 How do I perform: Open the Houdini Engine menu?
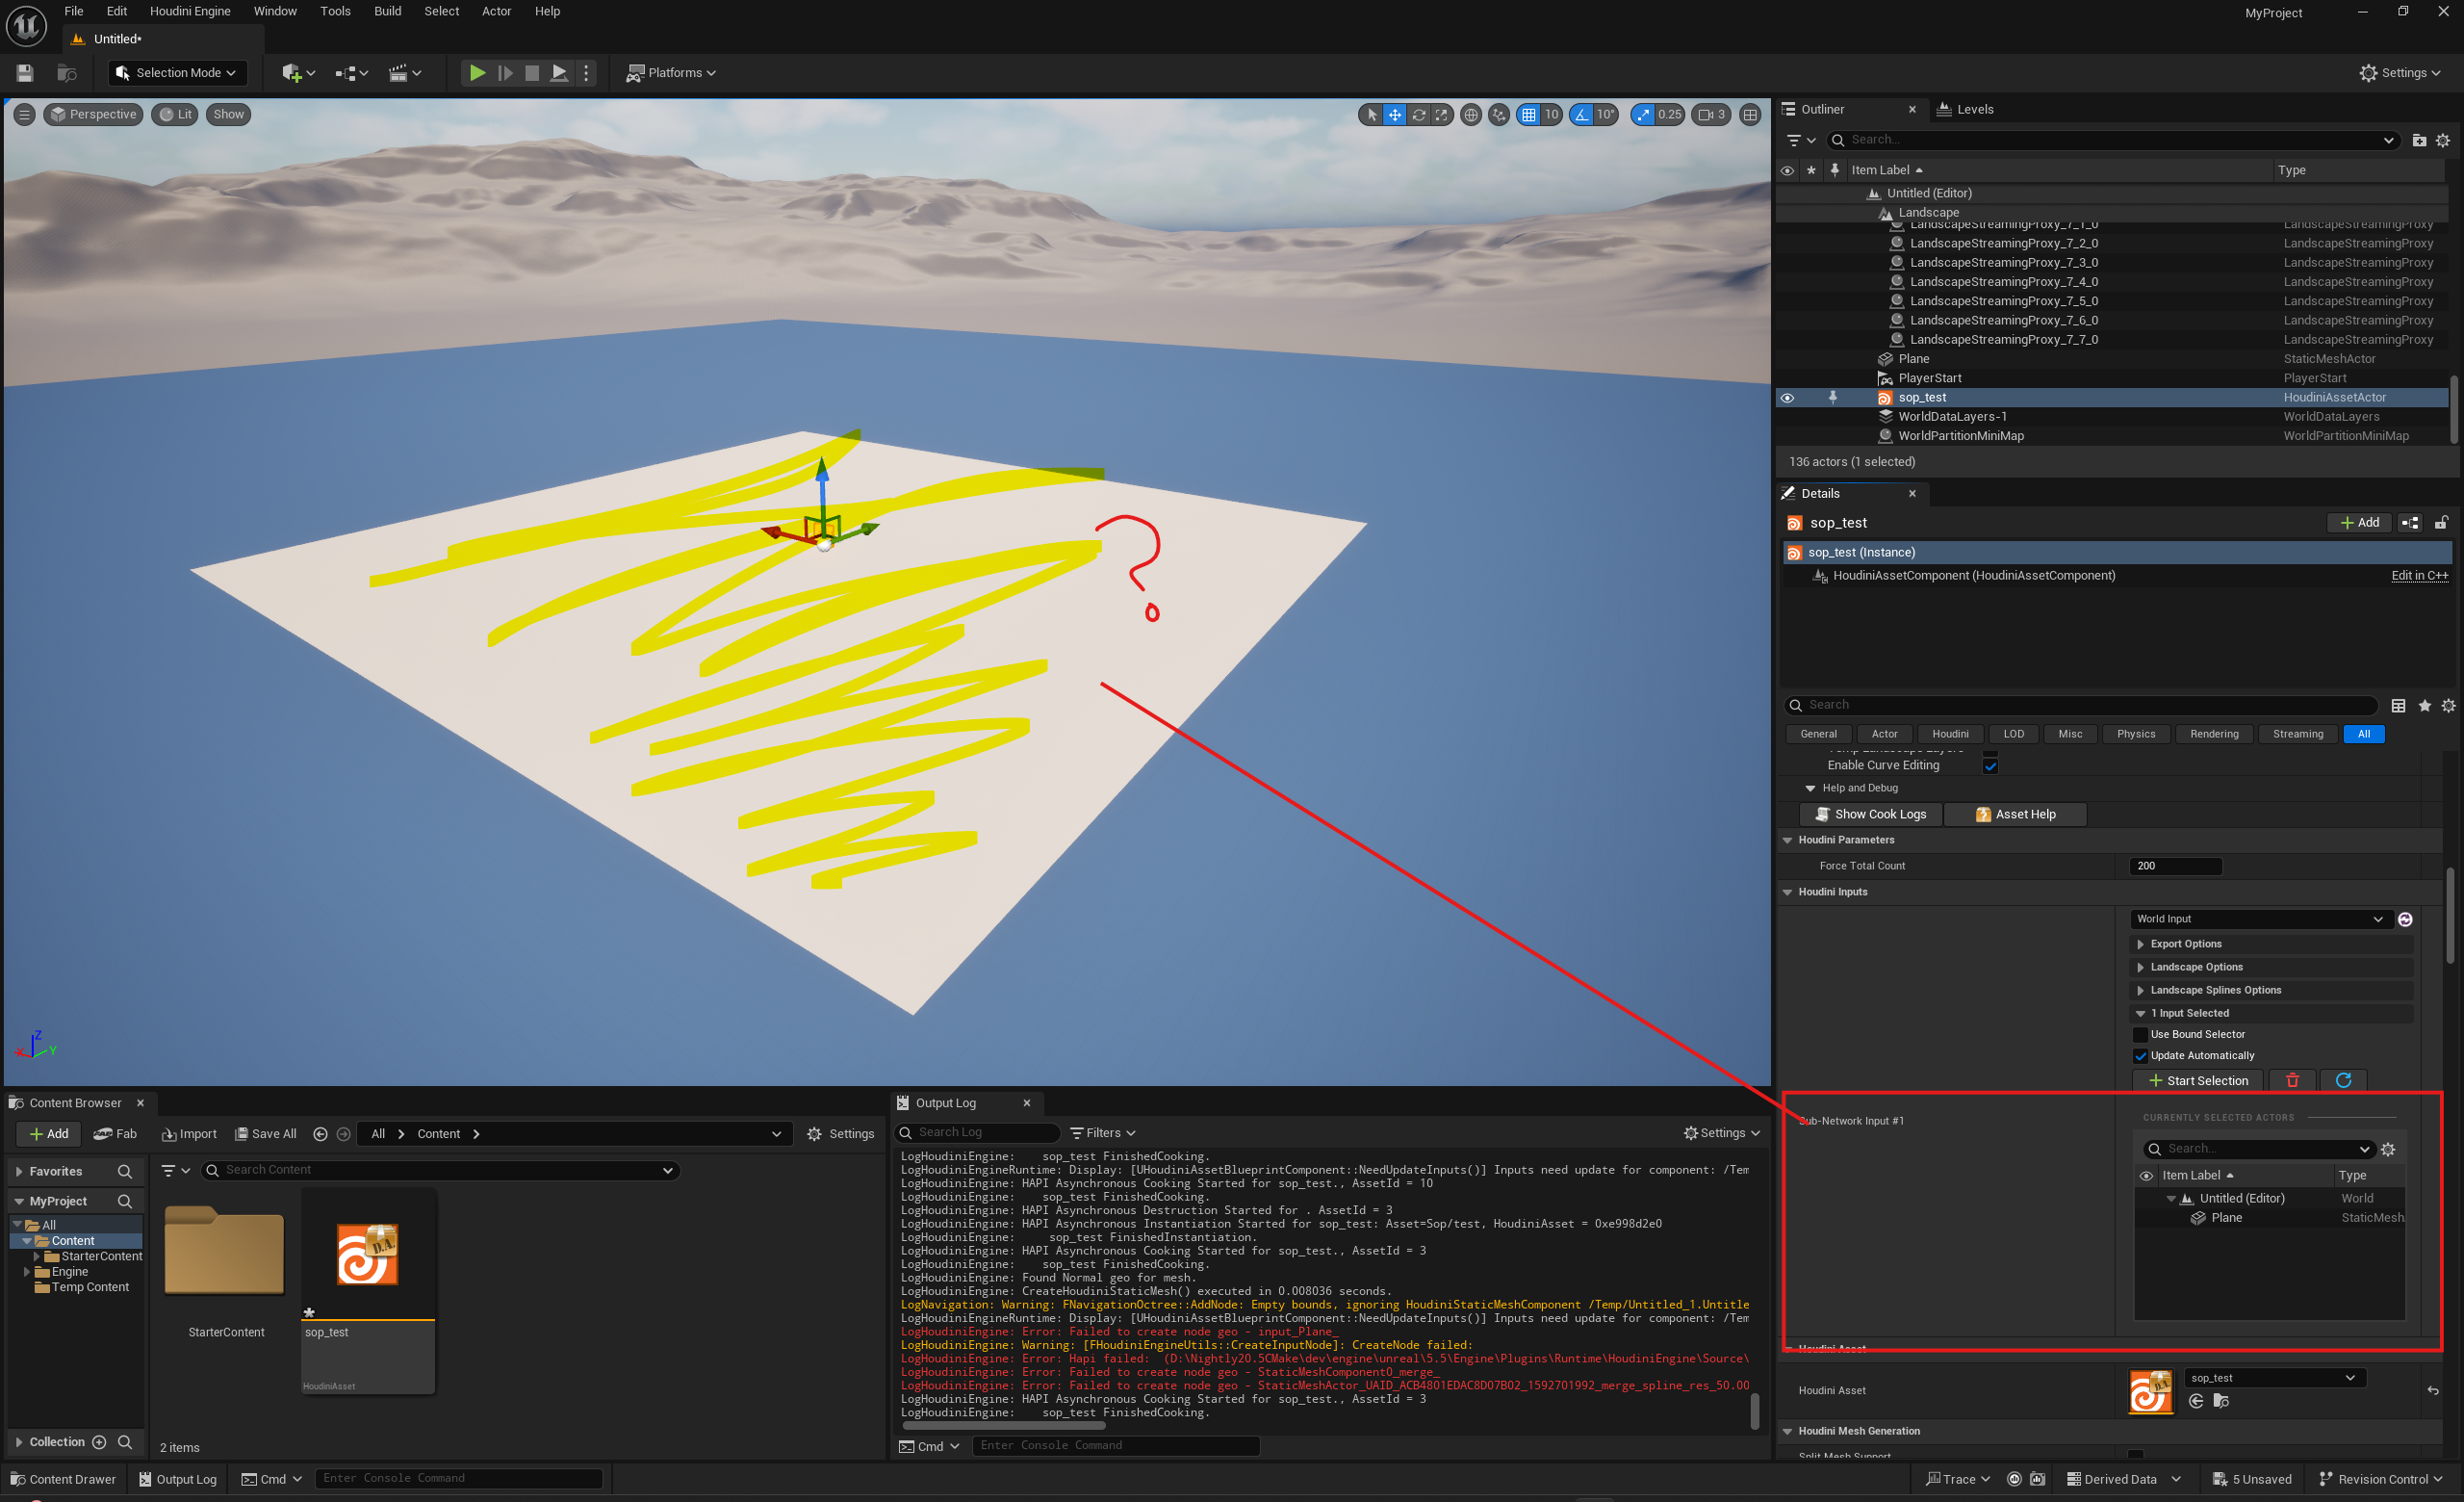[190, 11]
